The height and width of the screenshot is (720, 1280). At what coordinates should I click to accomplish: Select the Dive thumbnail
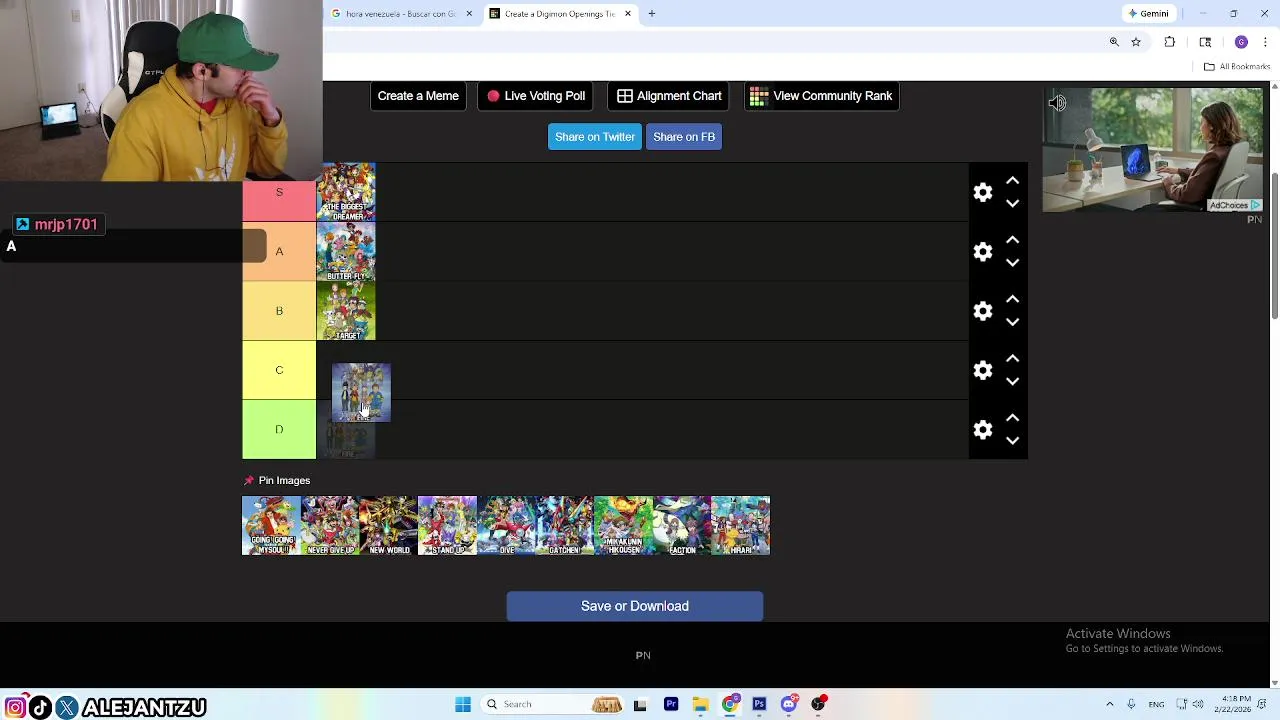click(x=506, y=526)
